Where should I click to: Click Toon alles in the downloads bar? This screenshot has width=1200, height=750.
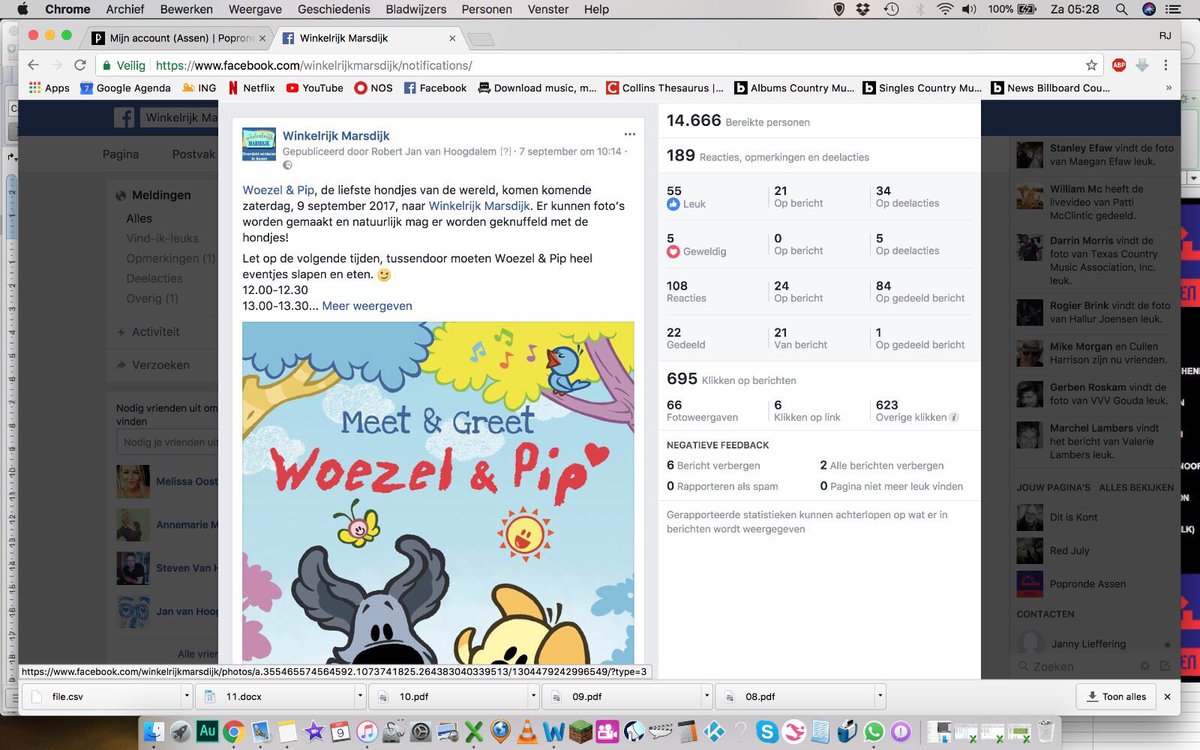click(x=1116, y=696)
